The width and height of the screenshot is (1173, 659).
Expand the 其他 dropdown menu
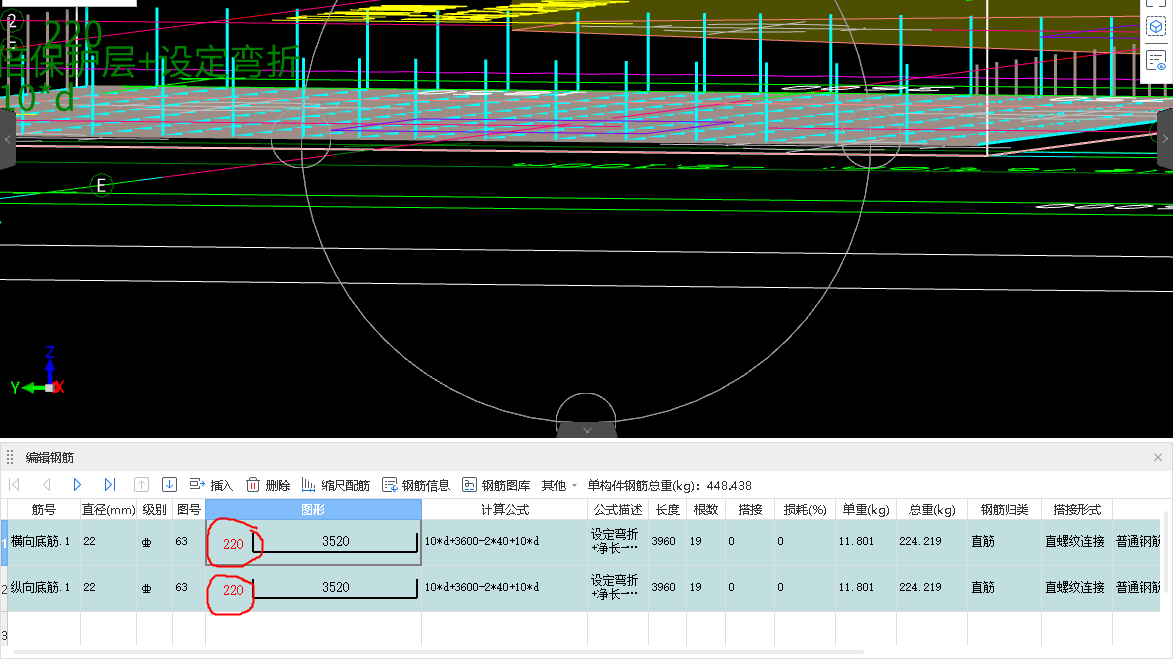(x=559, y=485)
